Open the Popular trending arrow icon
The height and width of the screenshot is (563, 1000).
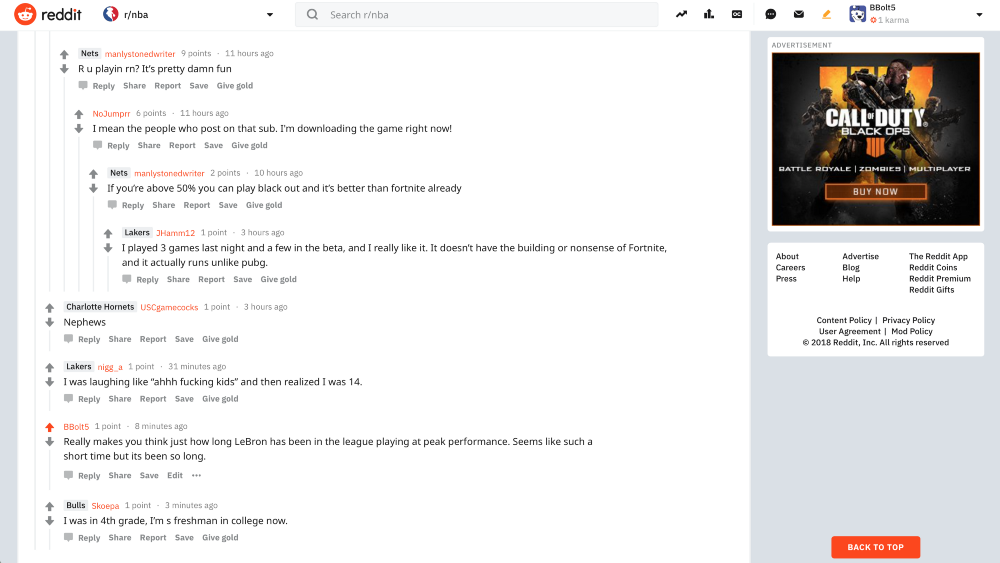(x=681, y=14)
